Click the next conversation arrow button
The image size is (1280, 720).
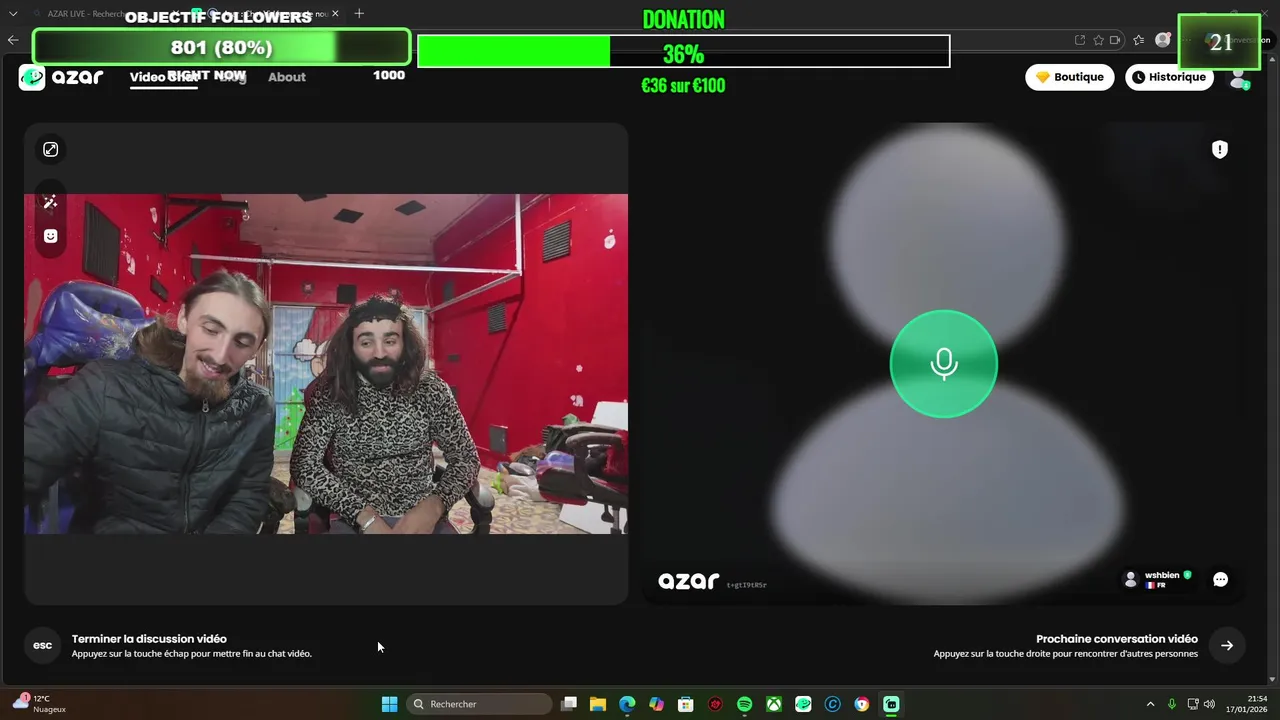[1227, 645]
